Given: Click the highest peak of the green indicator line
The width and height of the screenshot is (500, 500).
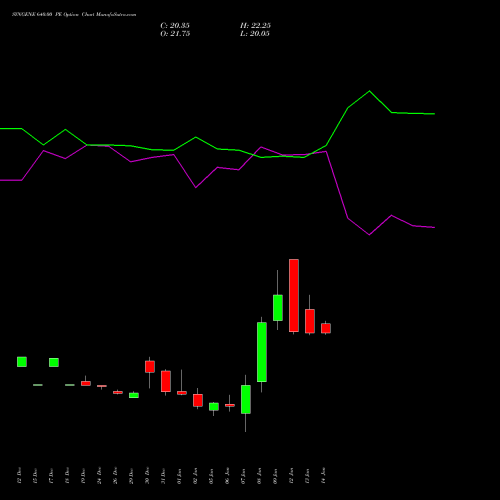Looking at the screenshot, I should pyautogui.click(x=369, y=91).
